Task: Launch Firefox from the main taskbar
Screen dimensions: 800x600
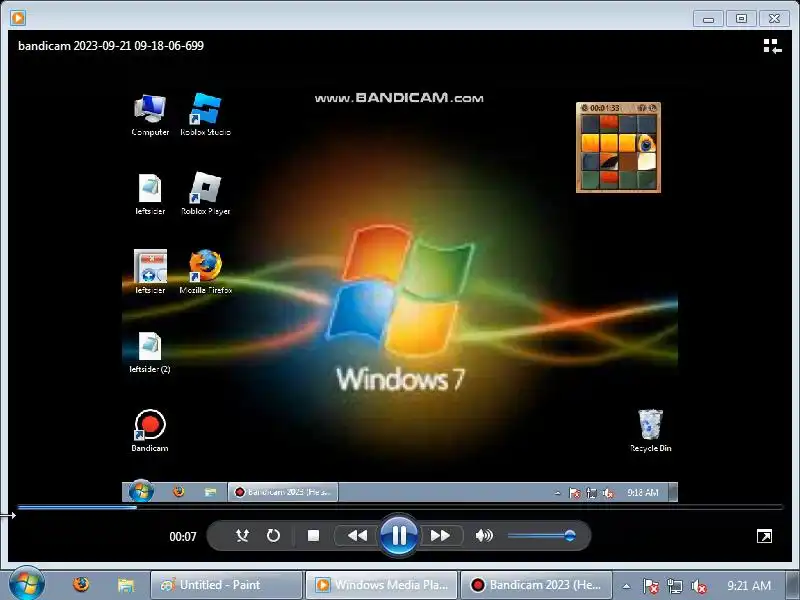Action: pos(81,584)
